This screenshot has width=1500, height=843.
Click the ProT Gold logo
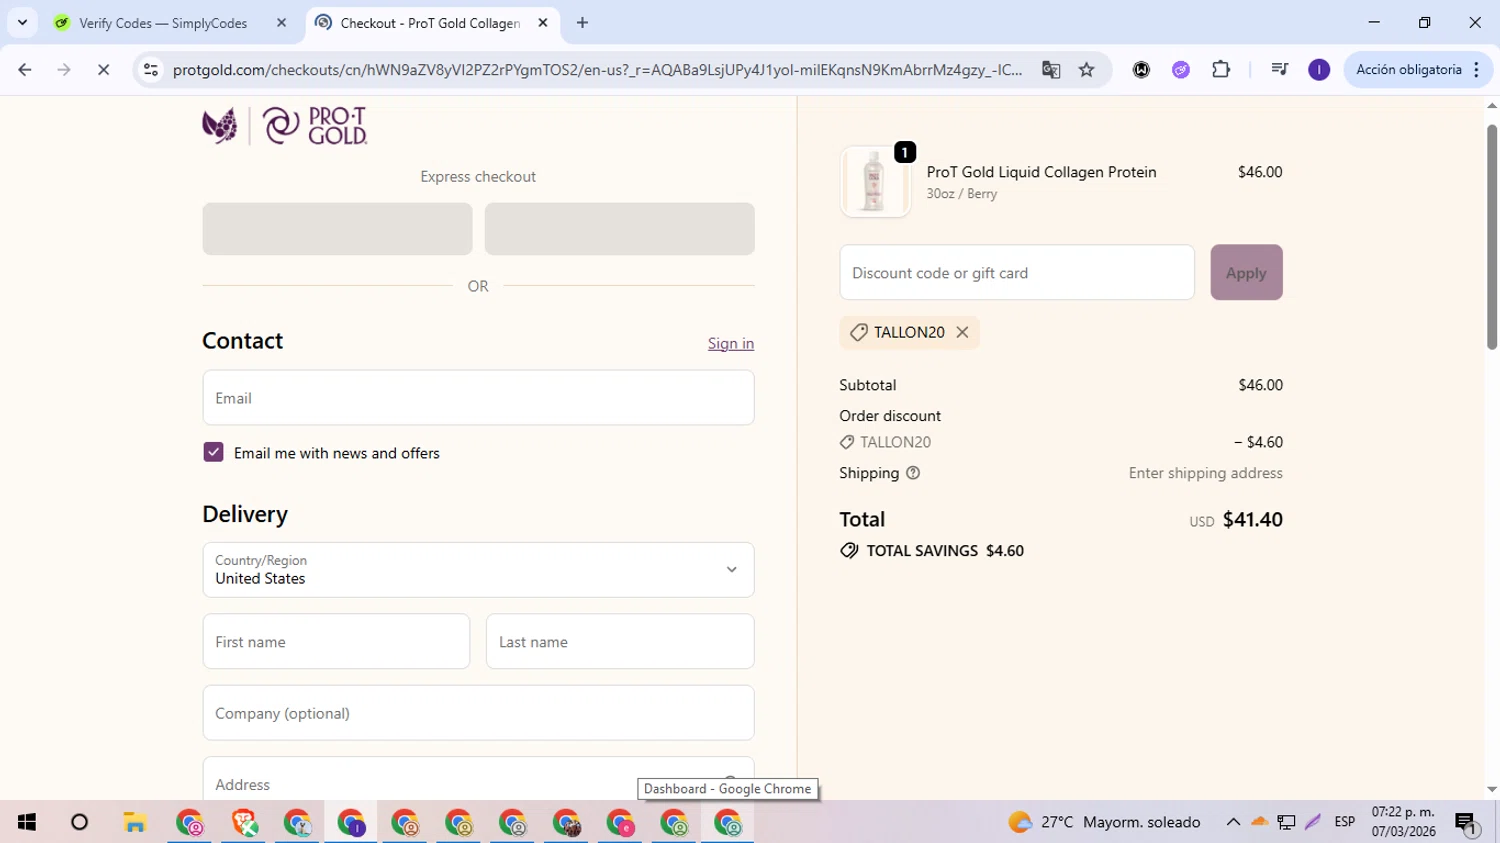coord(285,126)
